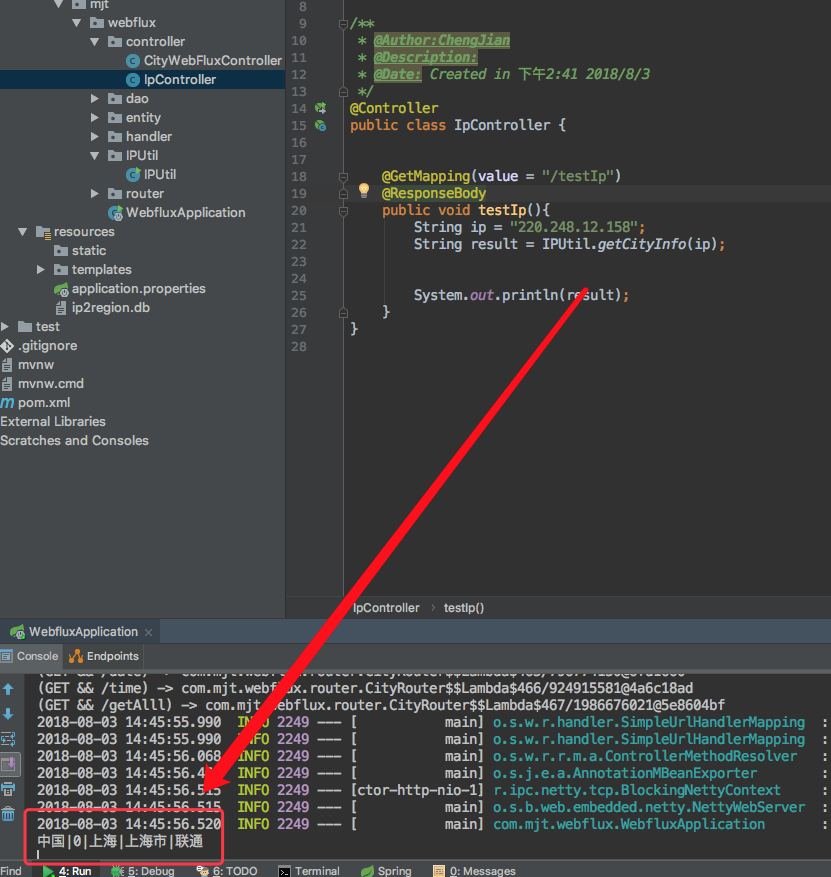Open the 6: TODO tool window
Screen dimensions: 831x877
[227, 871]
